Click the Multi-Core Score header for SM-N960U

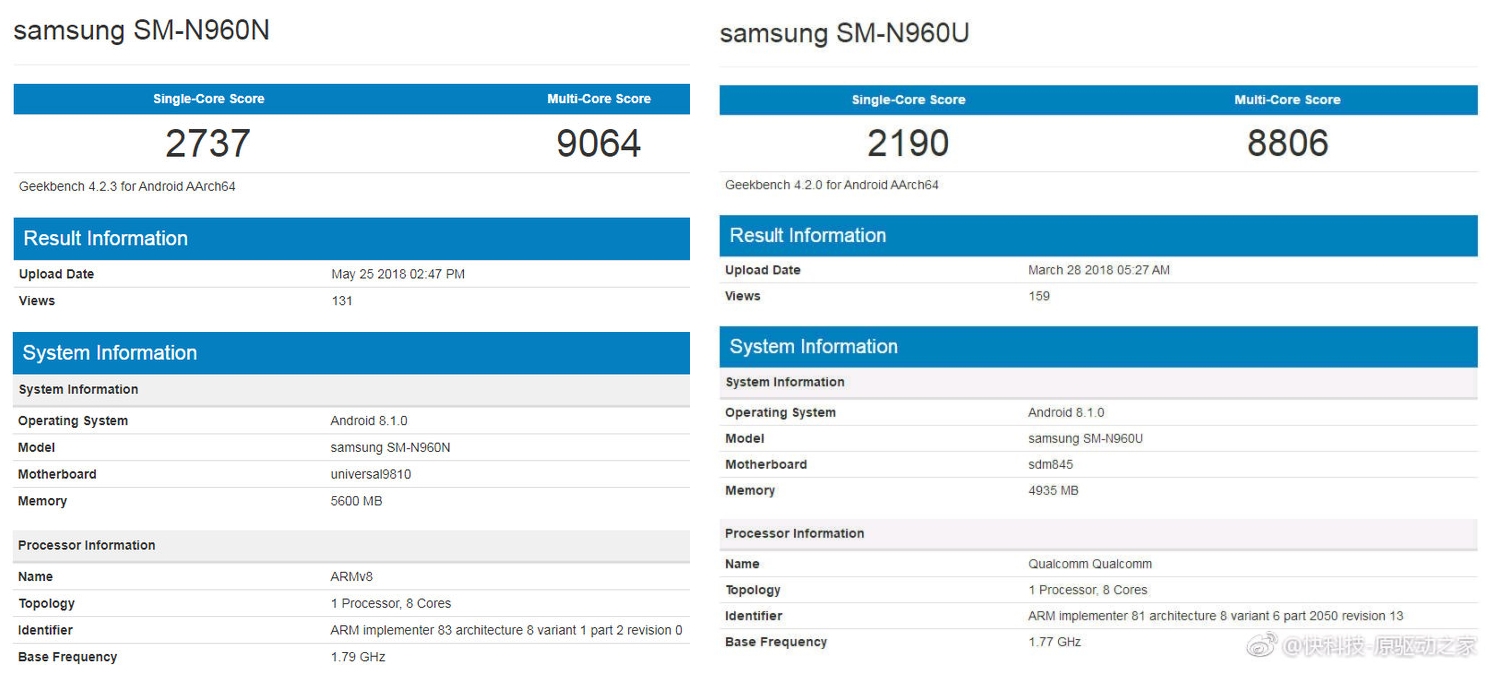[x=1287, y=100]
